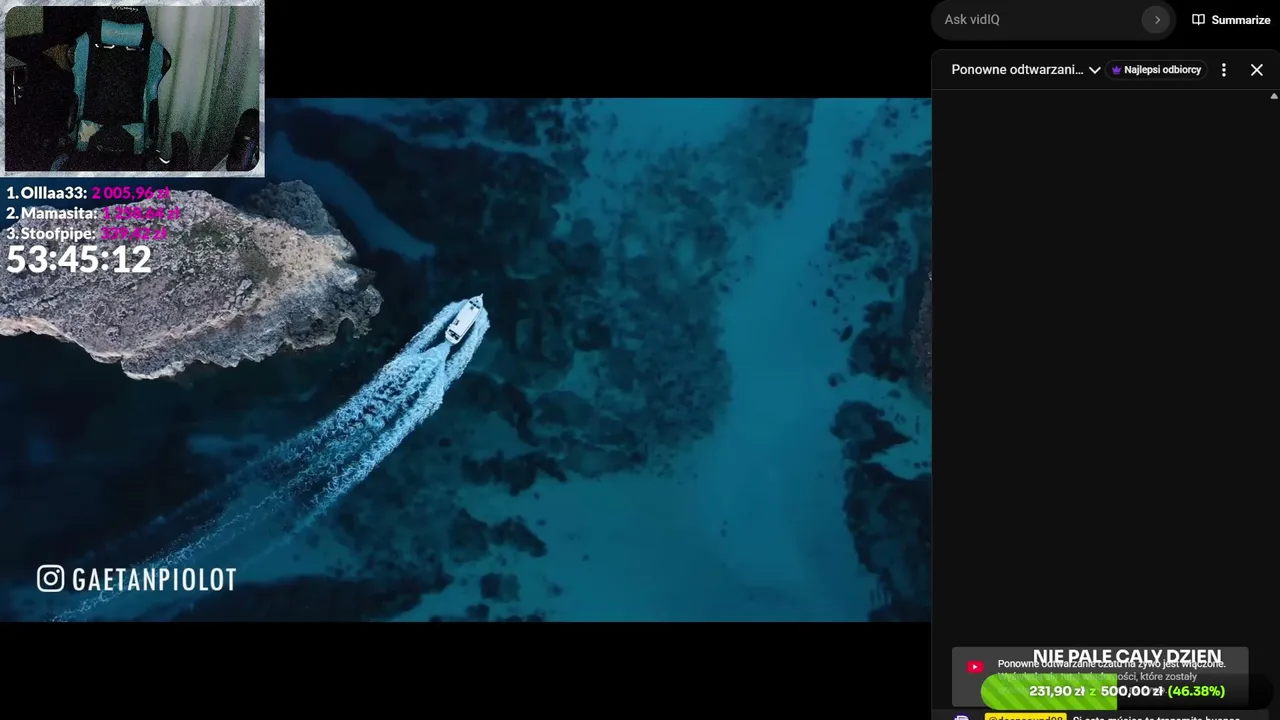Click the Summarize button

click(1231, 20)
